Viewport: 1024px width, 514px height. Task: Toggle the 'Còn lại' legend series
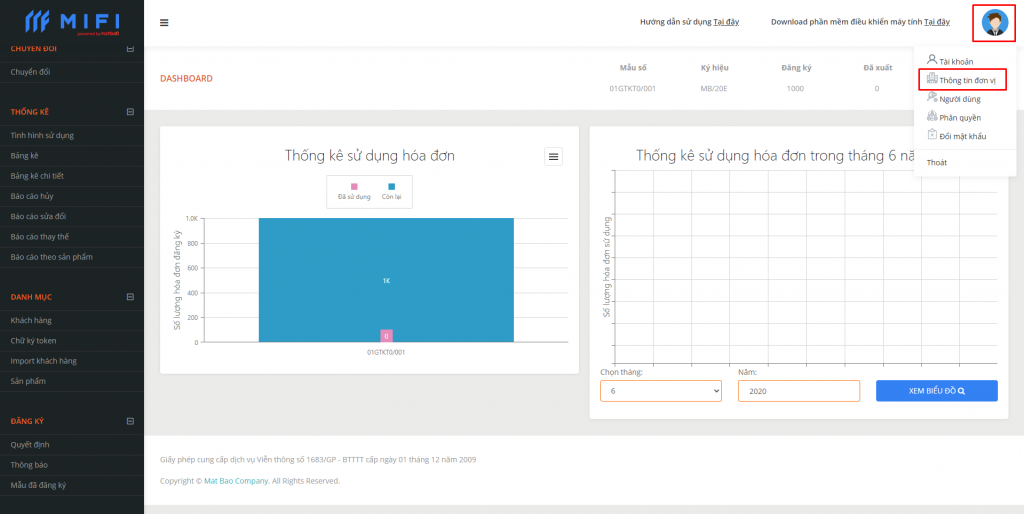391,192
